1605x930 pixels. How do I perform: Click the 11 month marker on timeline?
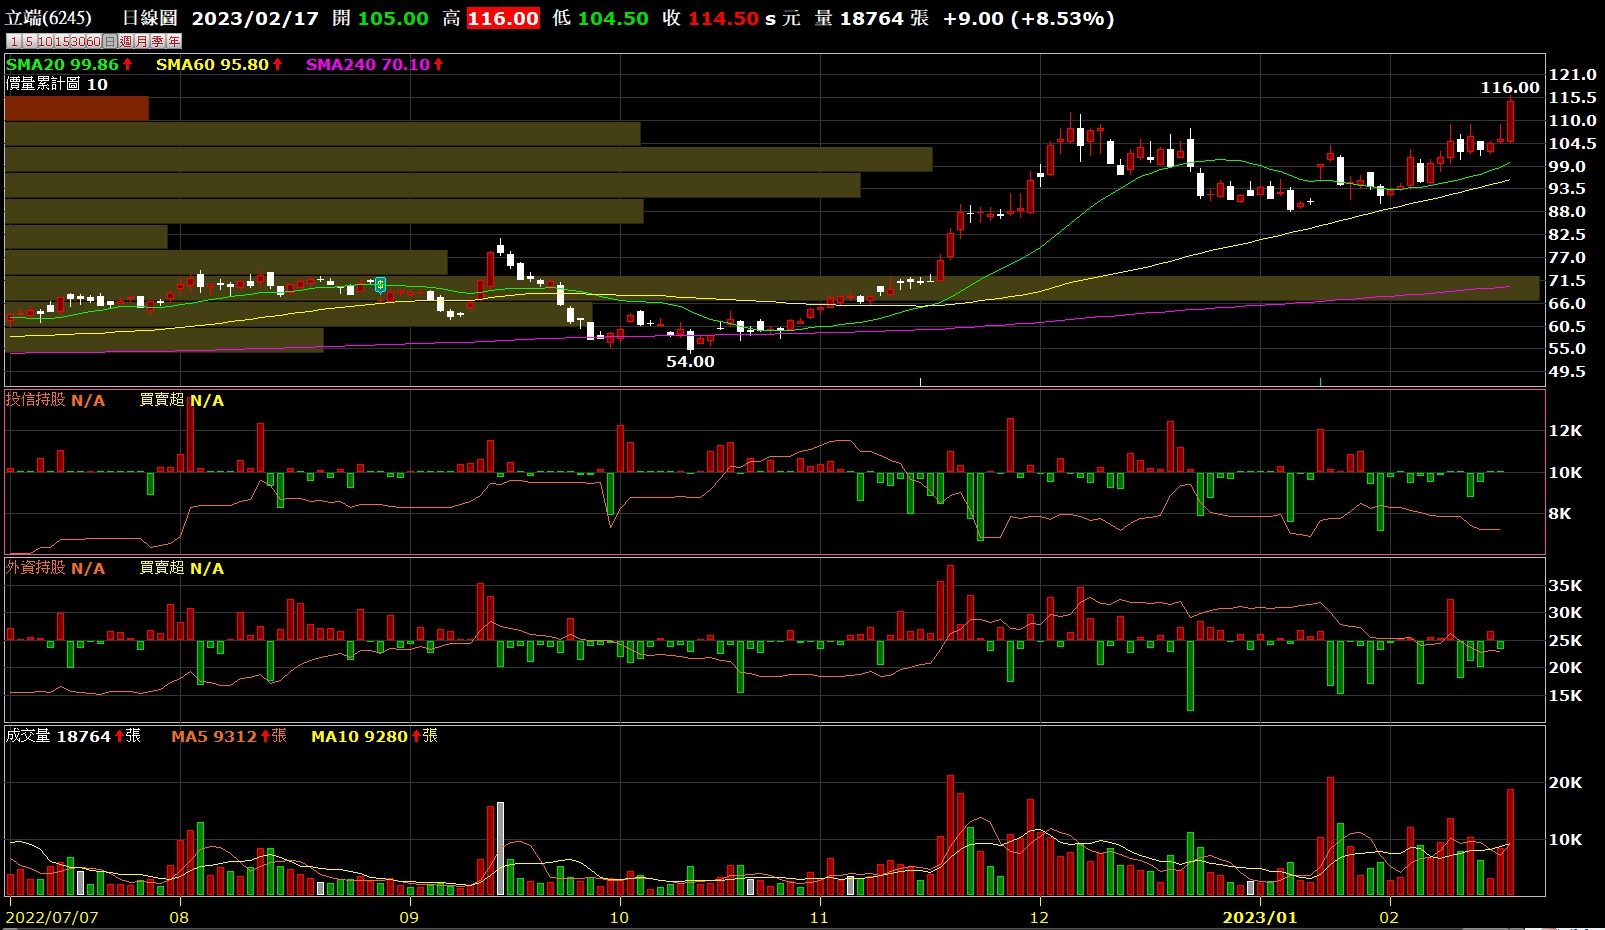(x=819, y=917)
